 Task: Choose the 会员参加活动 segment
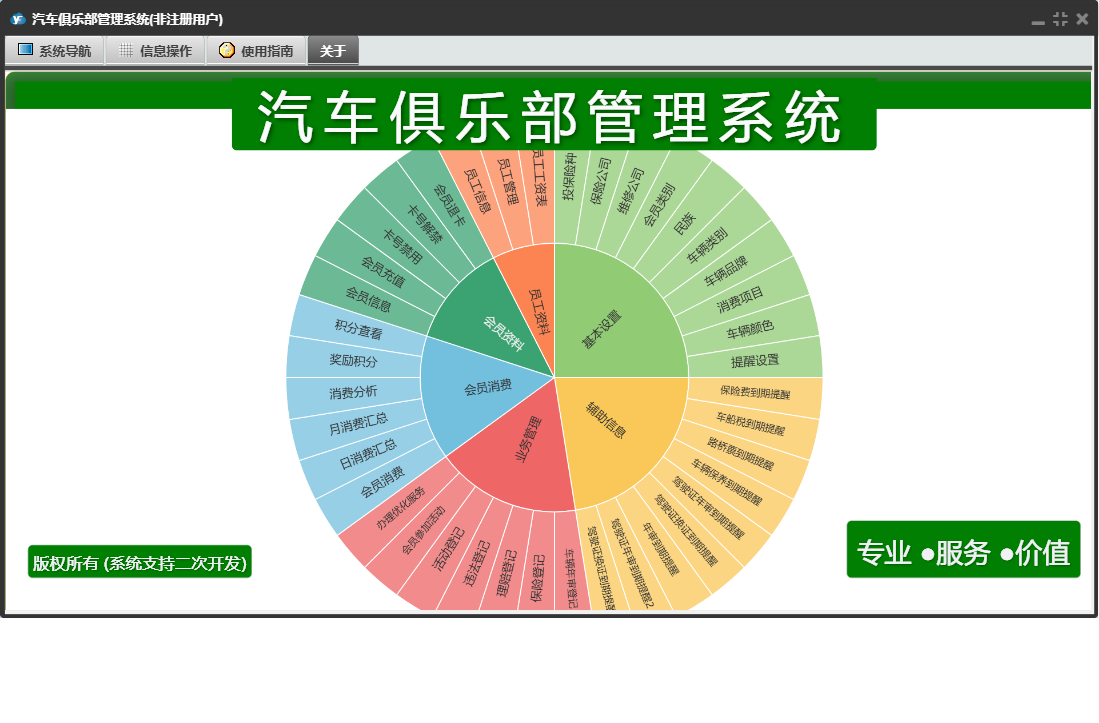(423, 530)
